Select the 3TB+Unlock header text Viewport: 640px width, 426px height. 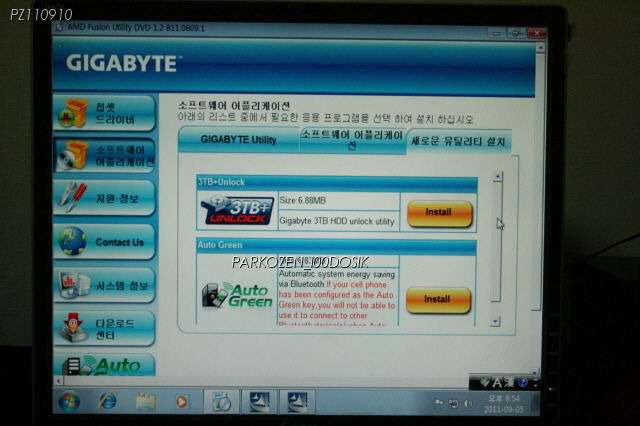point(221,182)
